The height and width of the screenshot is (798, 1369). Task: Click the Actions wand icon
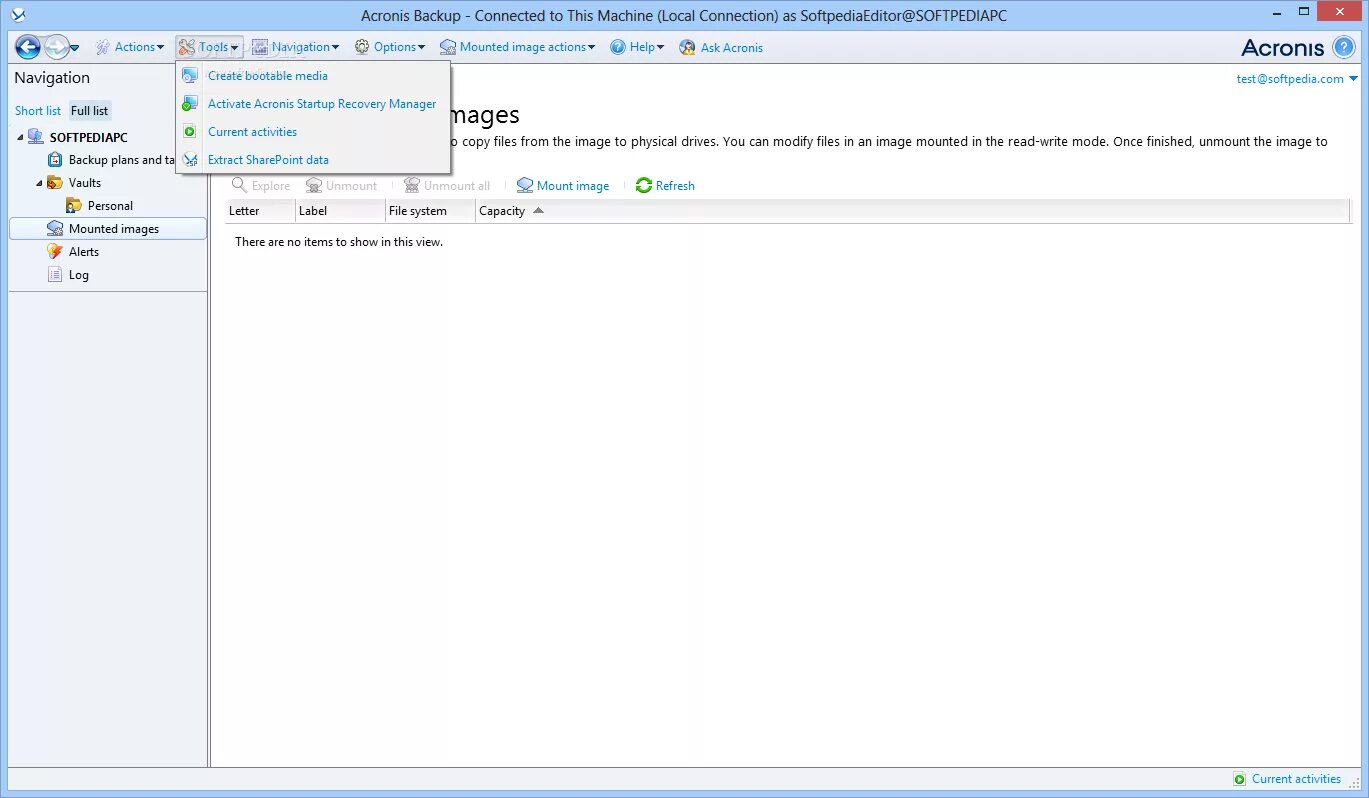pyautogui.click(x=103, y=47)
